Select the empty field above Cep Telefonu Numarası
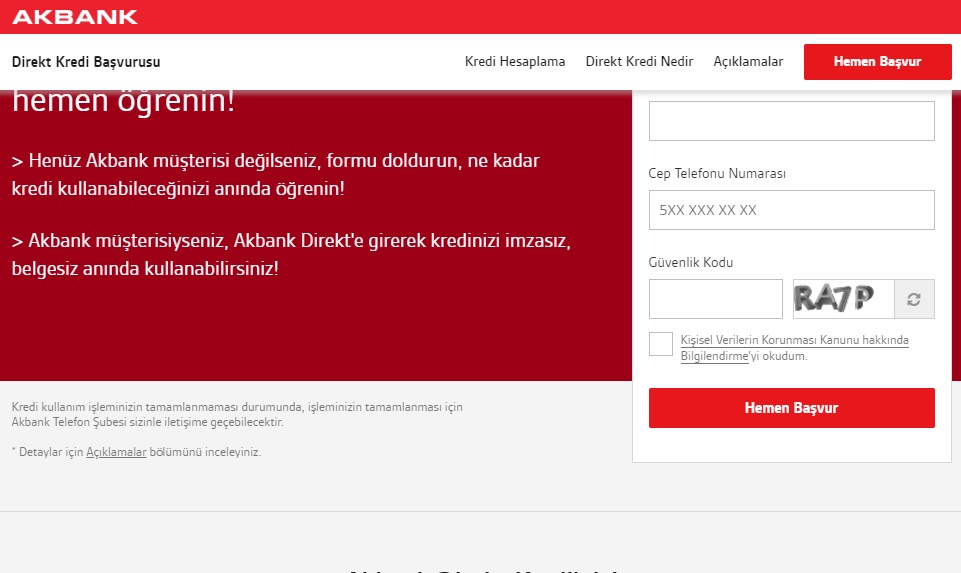The width and height of the screenshot is (961, 573). 791,121
